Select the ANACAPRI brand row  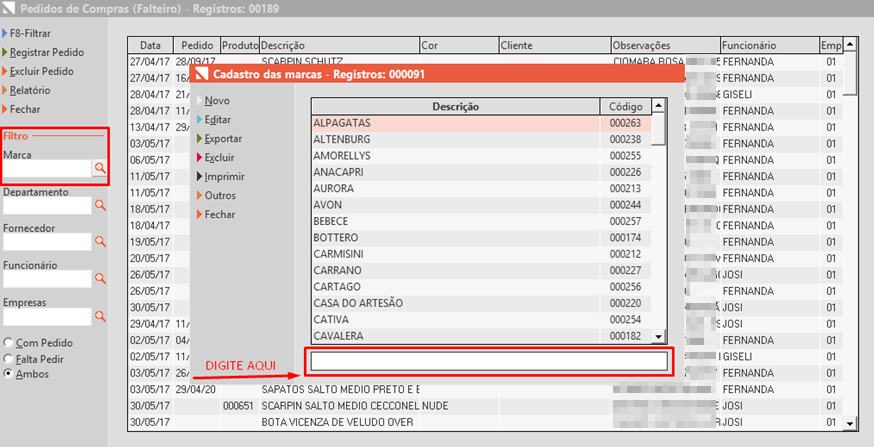coord(481,172)
